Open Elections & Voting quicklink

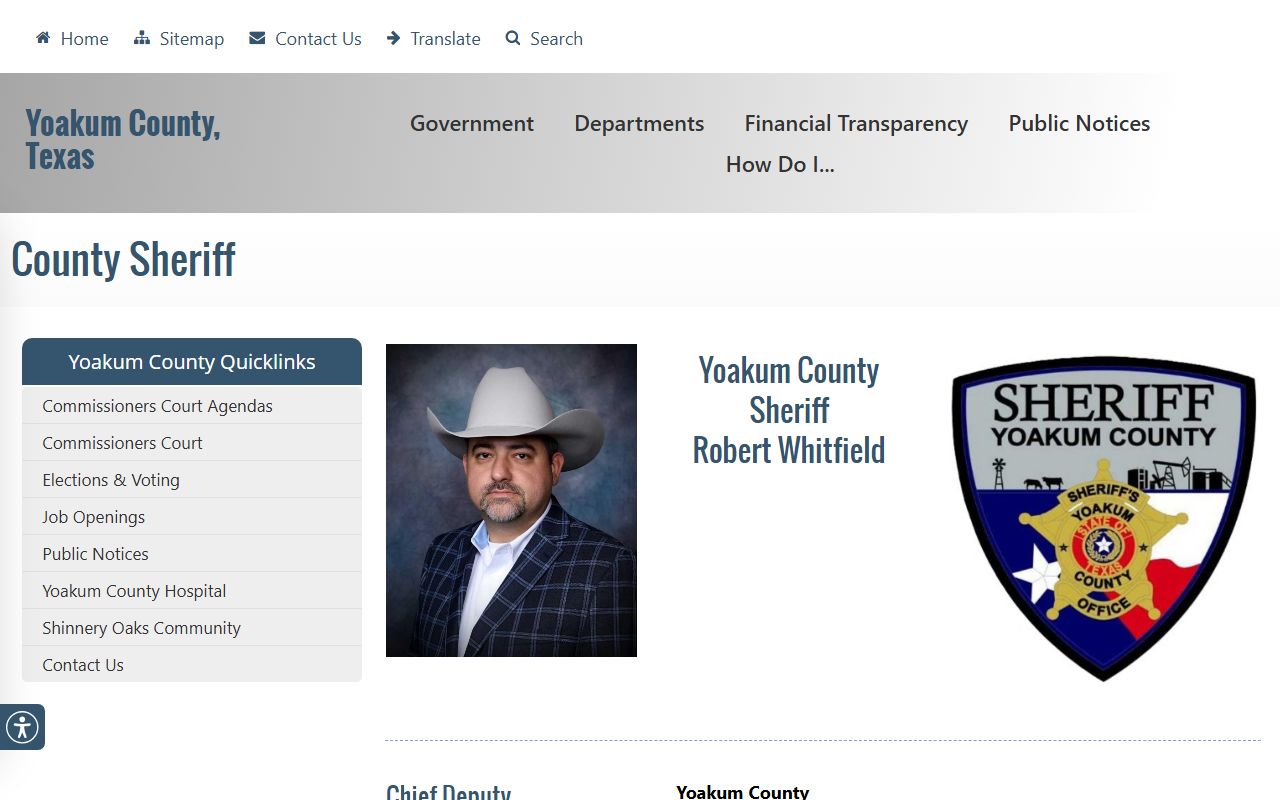point(192,480)
